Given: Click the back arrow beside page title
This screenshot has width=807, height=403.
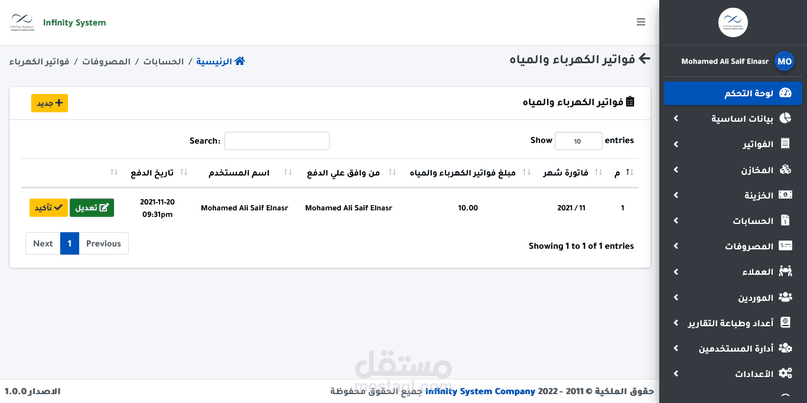Looking at the screenshot, I should click(x=644, y=60).
